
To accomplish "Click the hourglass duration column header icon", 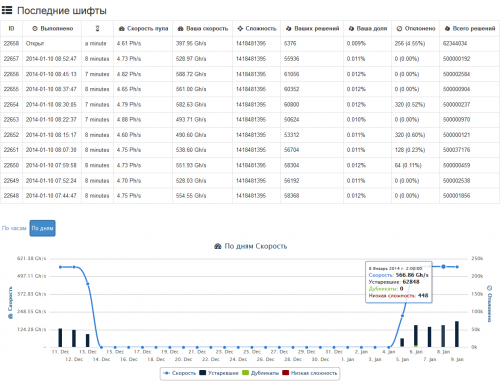I will pos(97,28).
